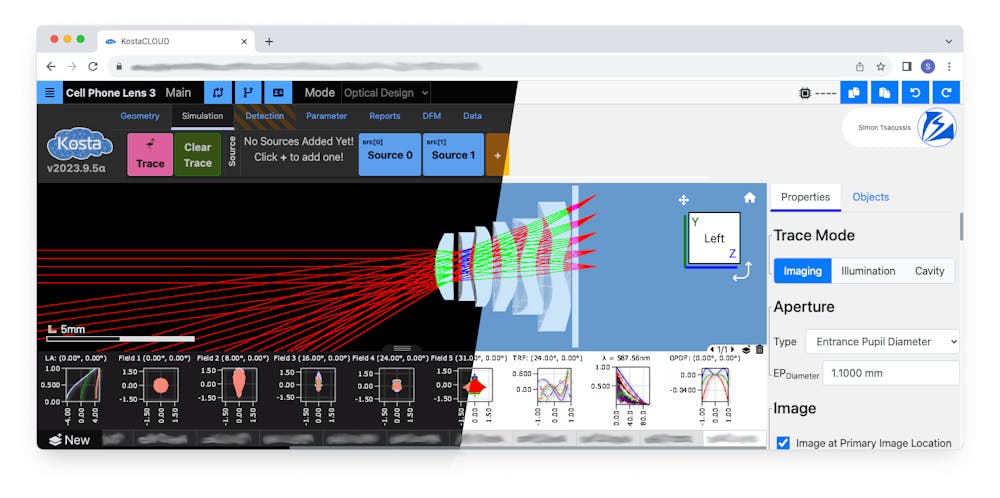Open a new browser tab
The image size is (1000, 498).
coord(269,41)
